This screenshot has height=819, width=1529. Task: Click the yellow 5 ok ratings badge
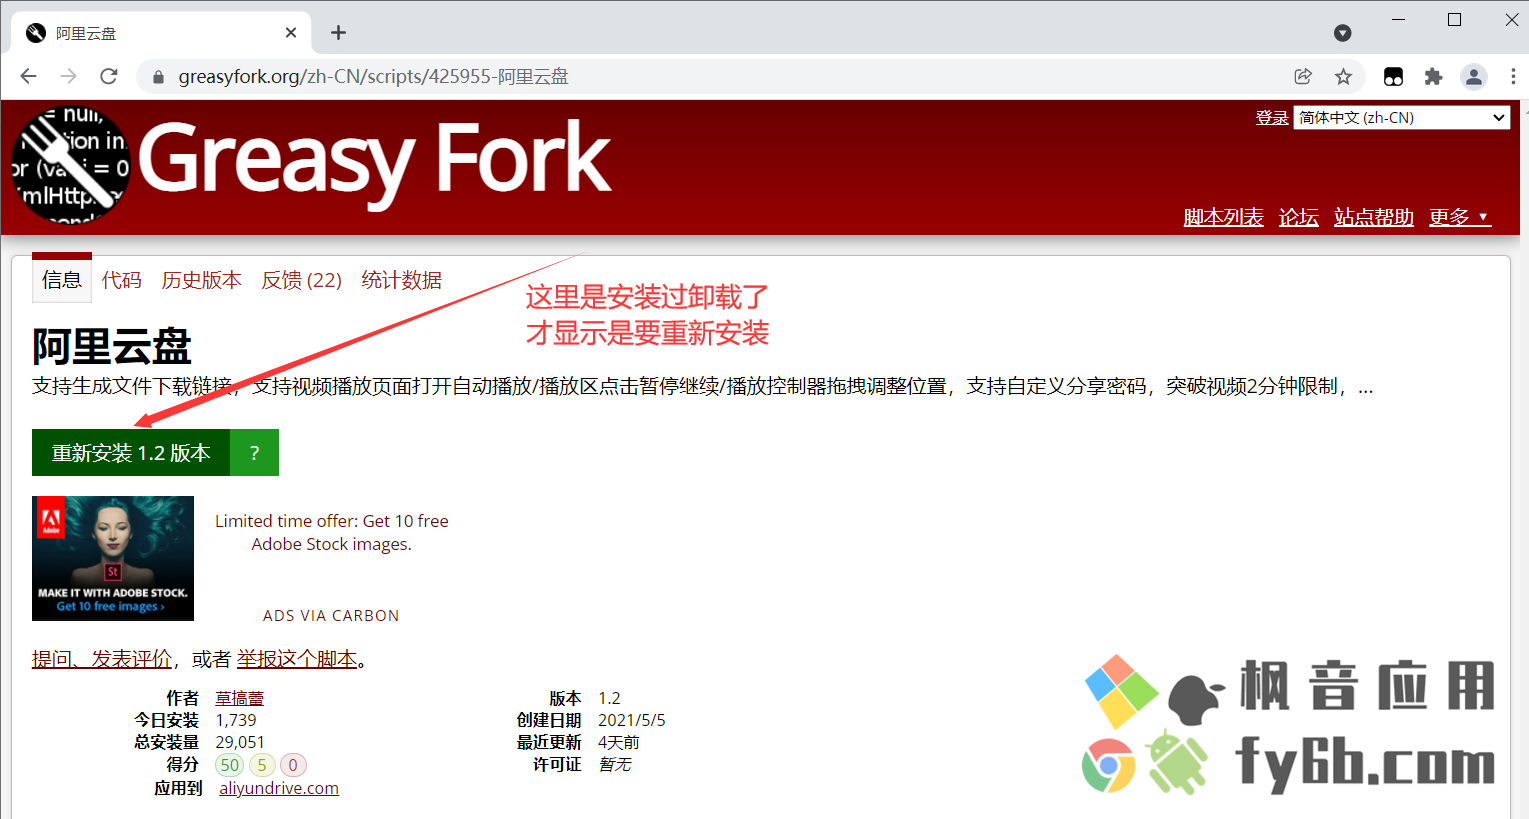click(262, 765)
